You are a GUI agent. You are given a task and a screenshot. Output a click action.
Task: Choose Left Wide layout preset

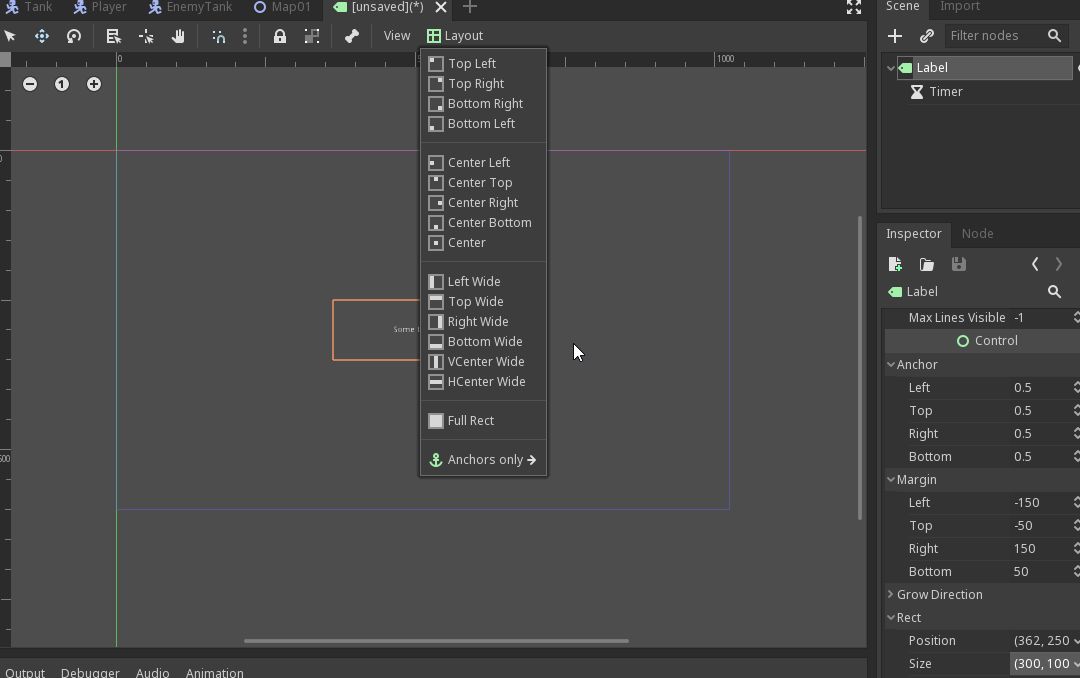484,281
